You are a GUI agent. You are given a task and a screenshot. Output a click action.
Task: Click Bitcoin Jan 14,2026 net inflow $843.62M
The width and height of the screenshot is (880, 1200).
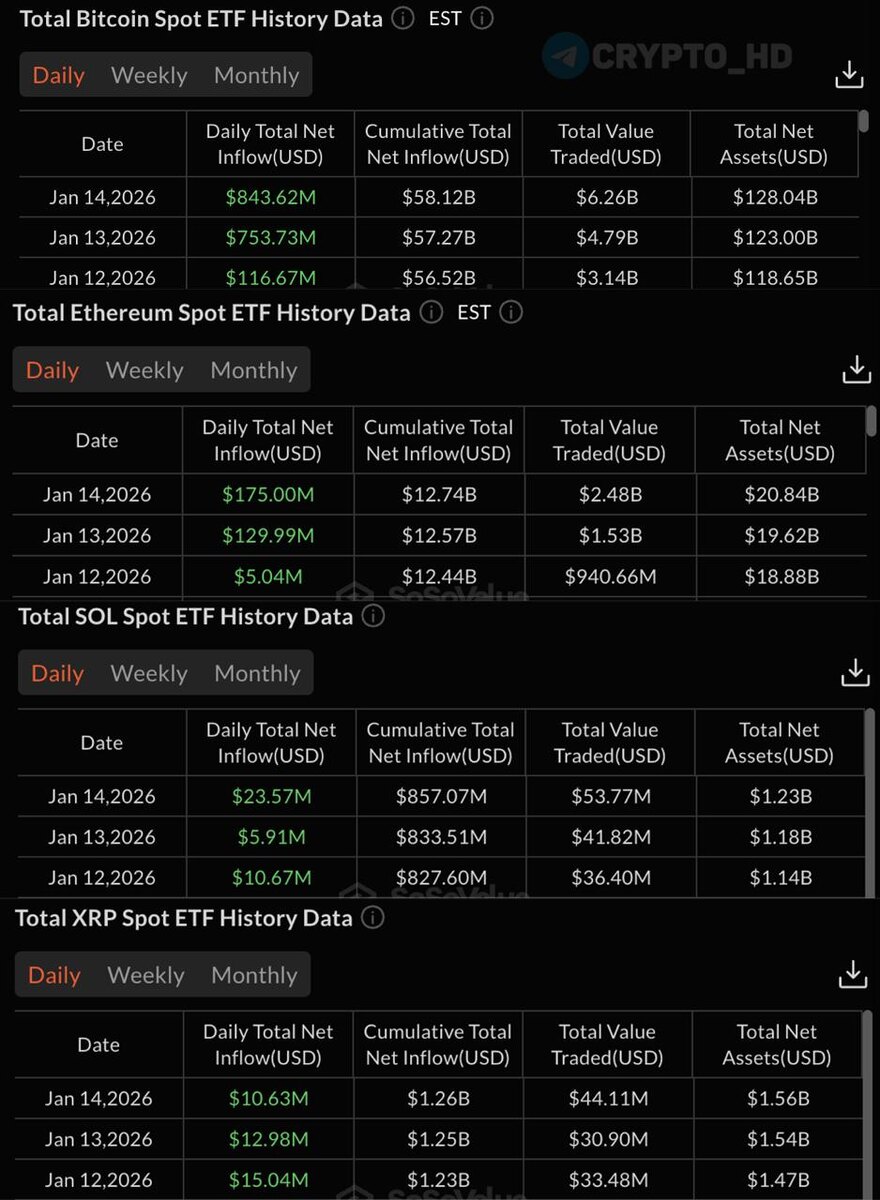pyautogui.click(x=270, y=197)
